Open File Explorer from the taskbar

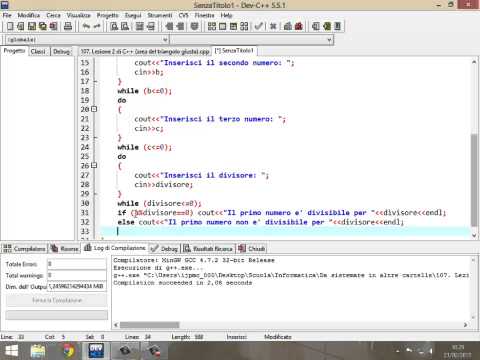coord(38,351)
